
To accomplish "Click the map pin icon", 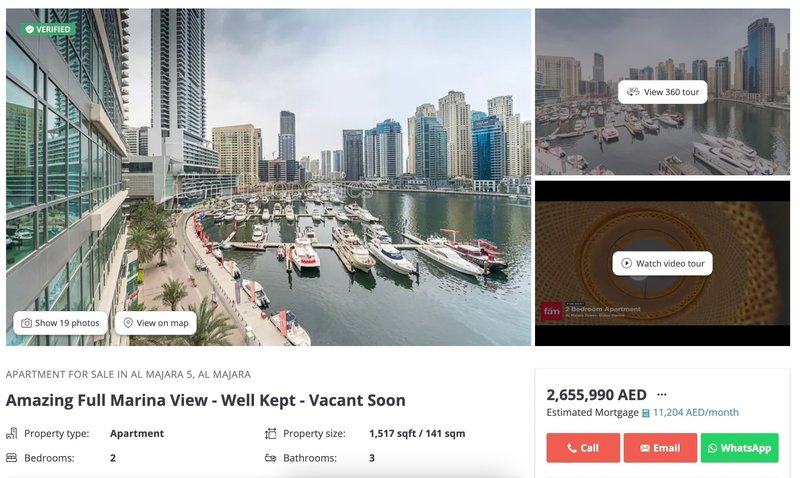I will tap(128, 323).
